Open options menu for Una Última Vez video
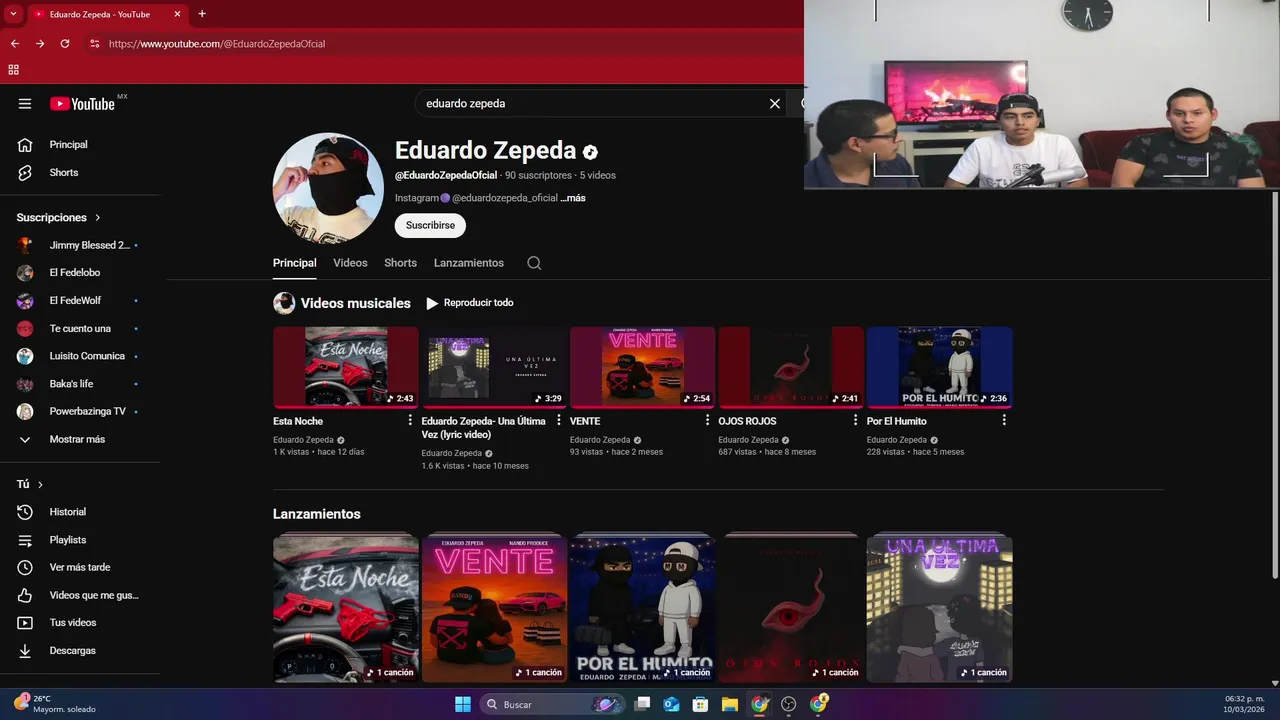1280x720 pixels. tap(559, 421)
